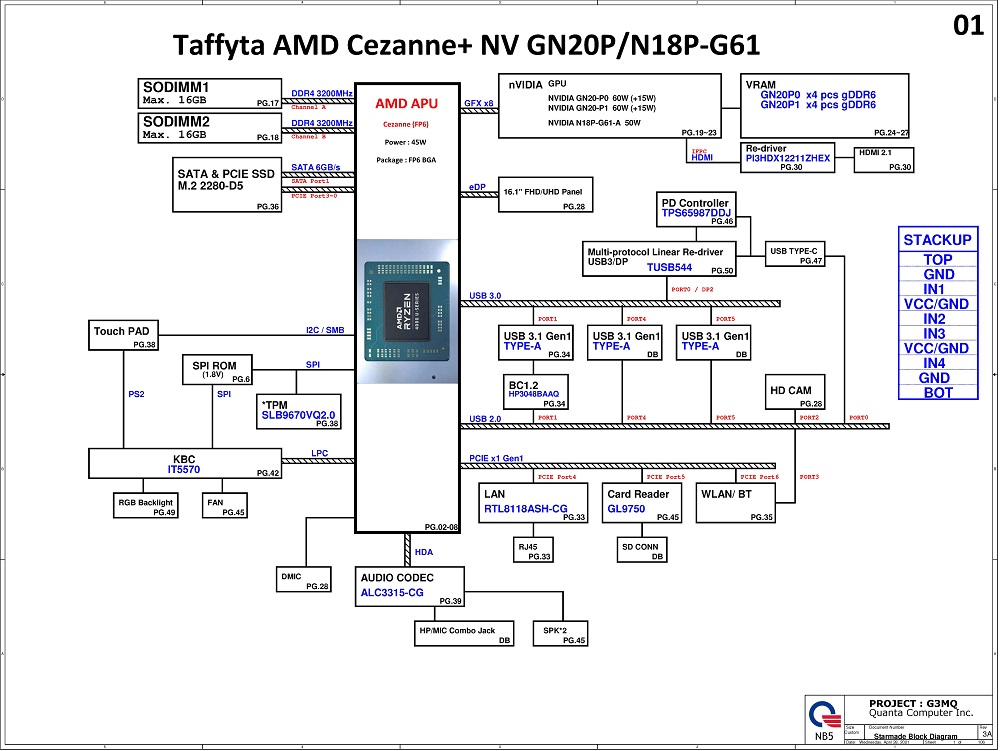This screenshot has height=751, width=1000.
Task: Select the SODIMM2 block
Action: point(210,128)
